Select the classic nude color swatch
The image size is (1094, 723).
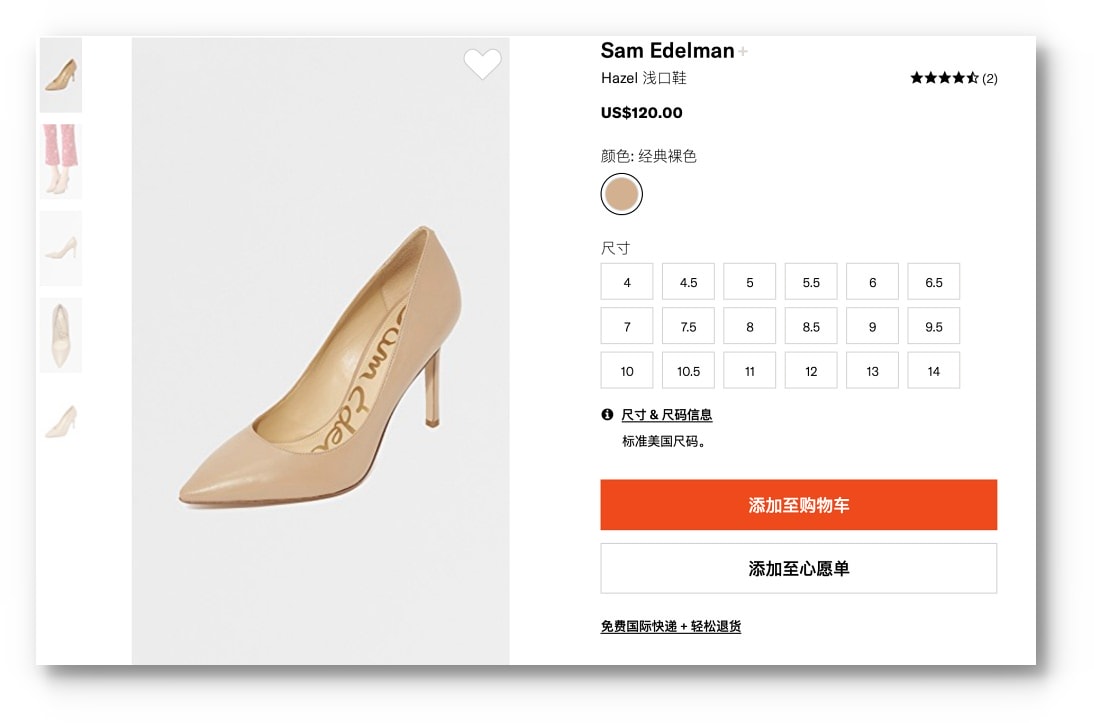621,194
